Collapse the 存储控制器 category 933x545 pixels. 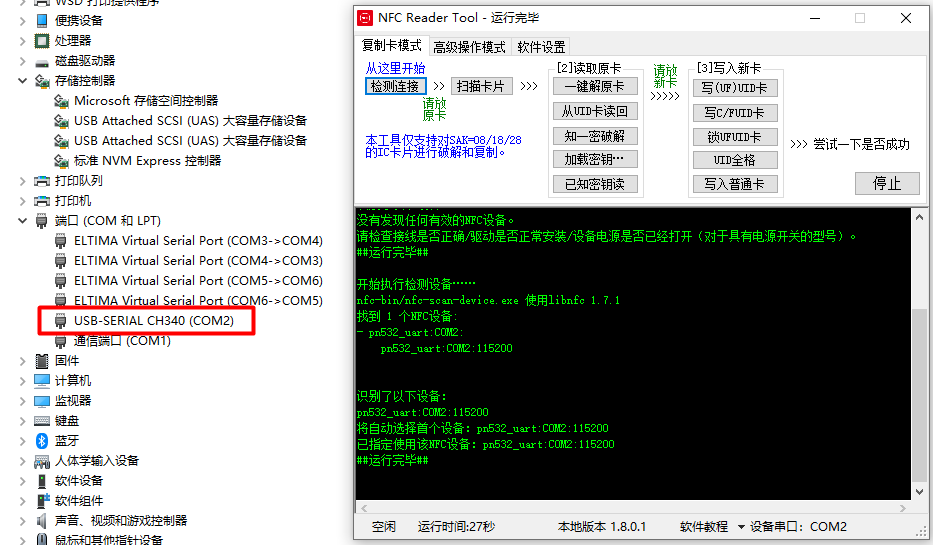pos(23,81)
